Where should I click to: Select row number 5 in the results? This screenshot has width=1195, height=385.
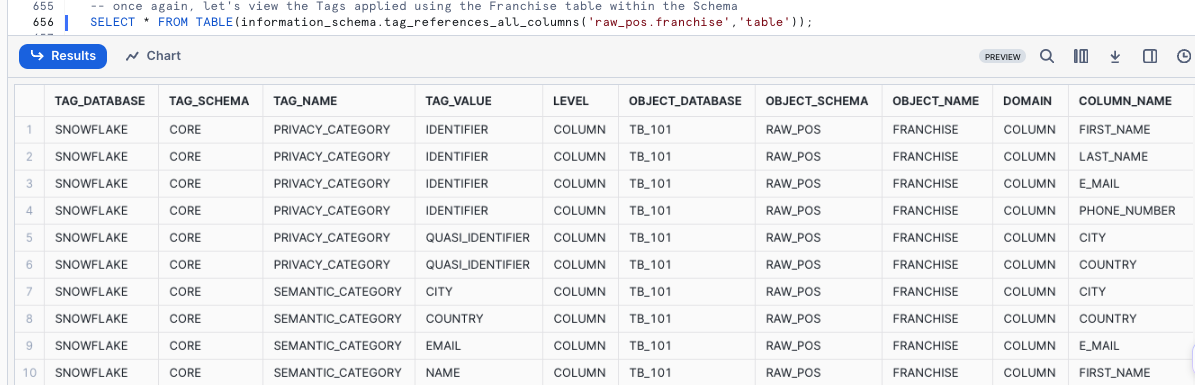click(x=29, y=238)
